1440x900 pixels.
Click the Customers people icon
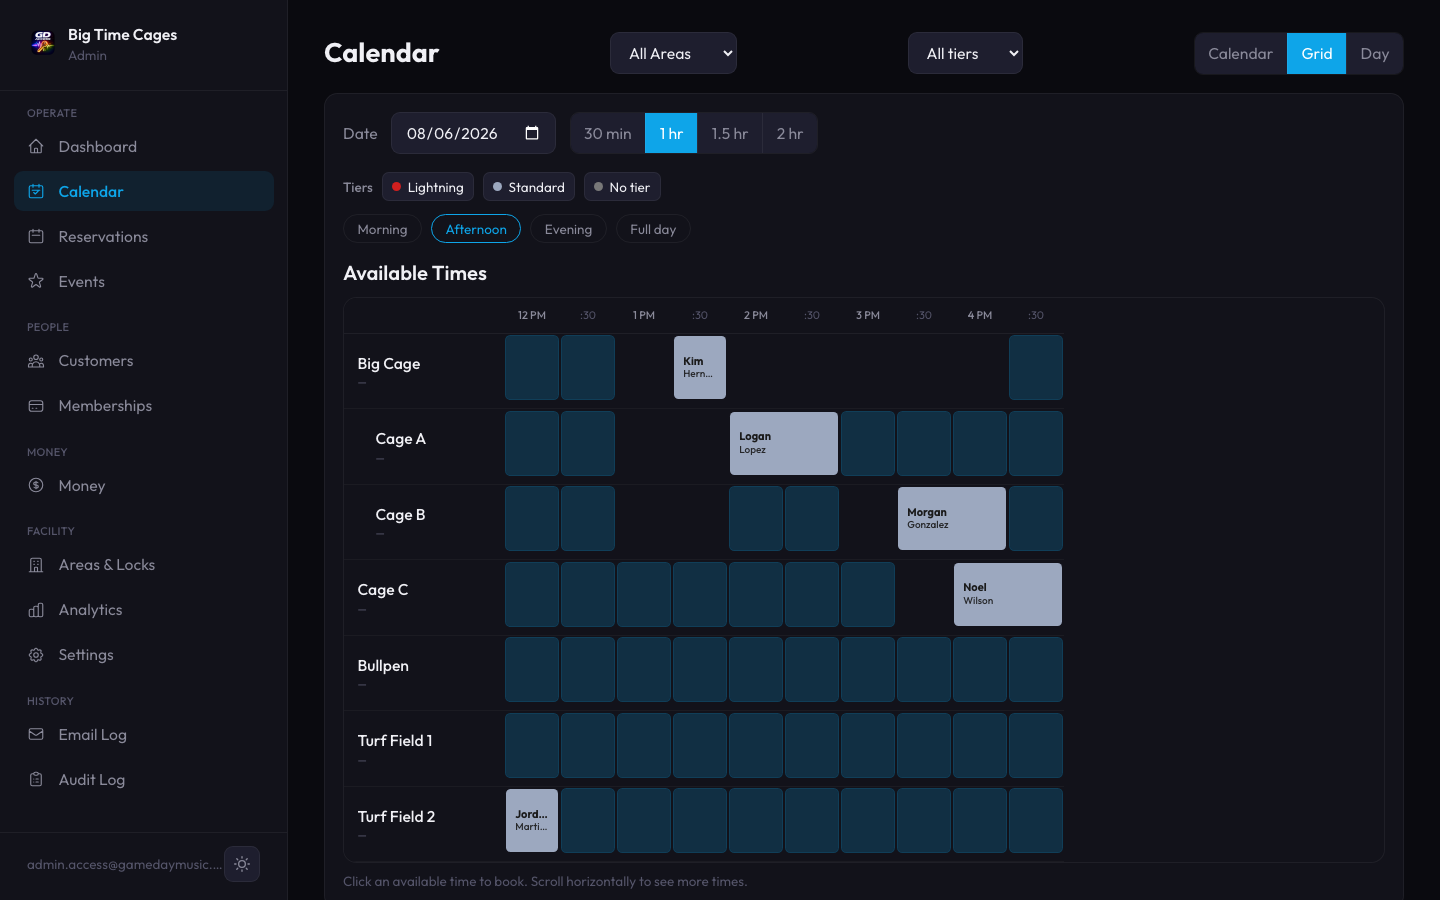pos(36,361)
